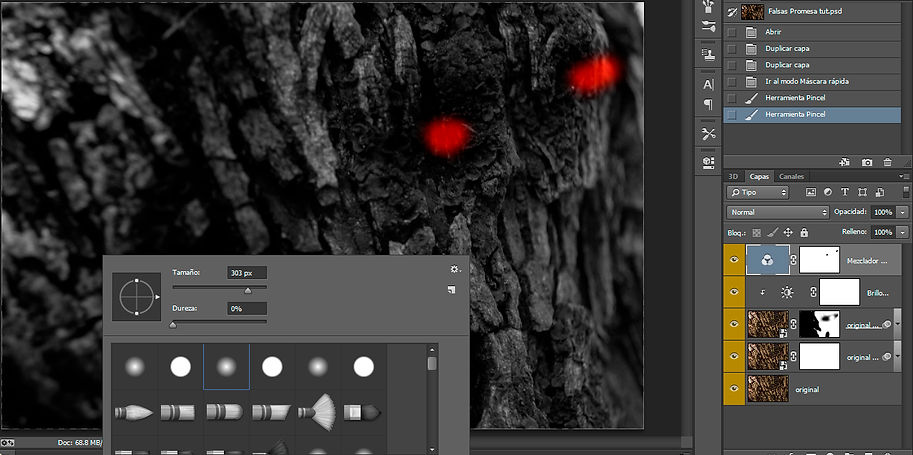Open the Clone Source stamp panel icon

[708, 55]
